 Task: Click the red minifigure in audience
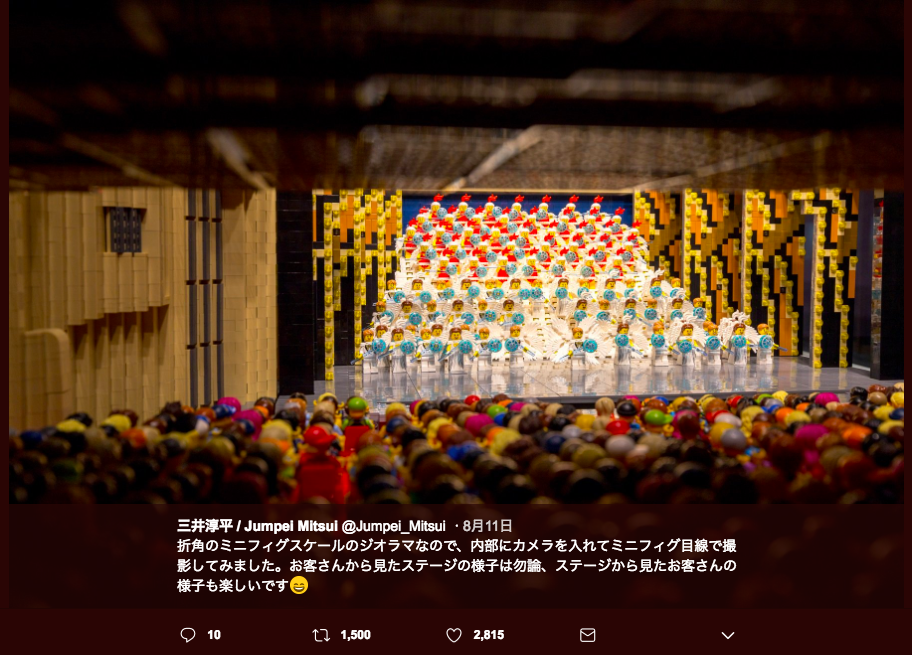(320, 465)
